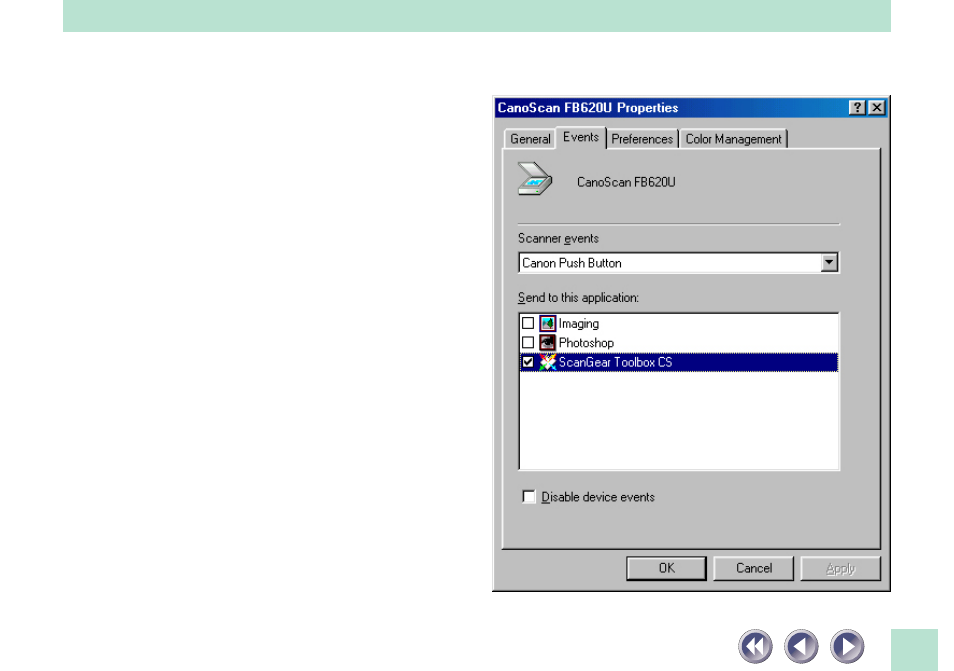Click the ScanGear Toolbox CS icon

(548, 362)
